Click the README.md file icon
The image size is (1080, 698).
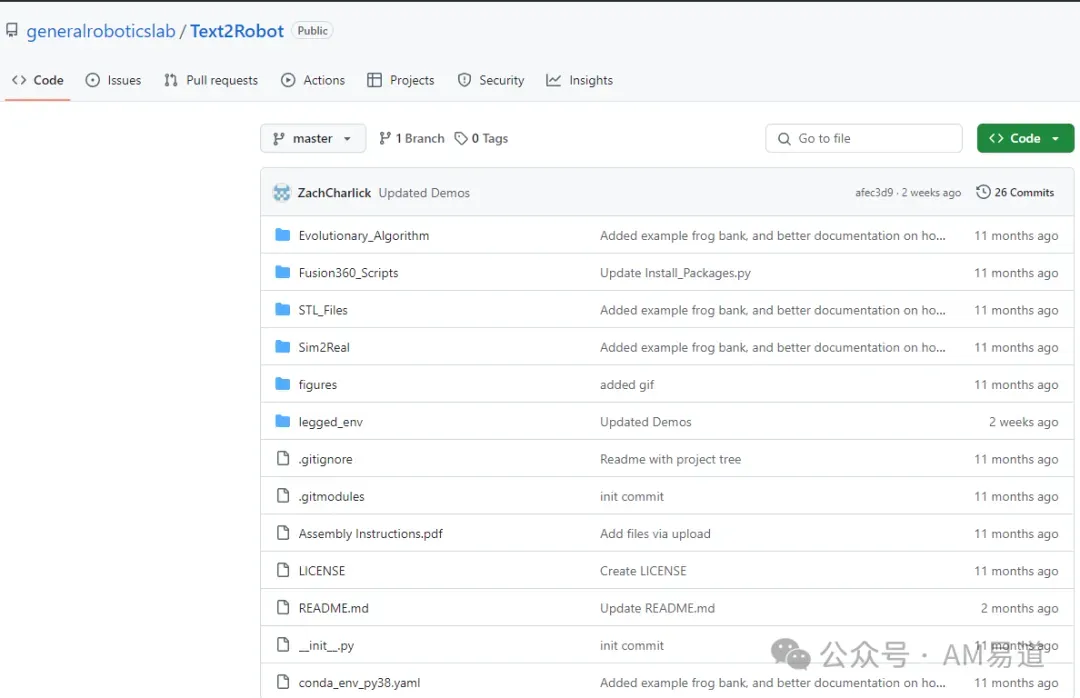pos(282,607)
